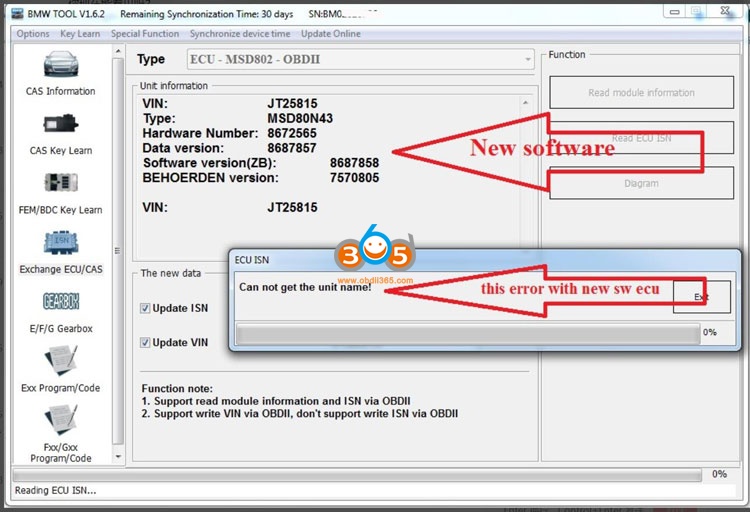750x512 pixels.
Task: Click Software version value 8687858
Action: tap(354, 163)
